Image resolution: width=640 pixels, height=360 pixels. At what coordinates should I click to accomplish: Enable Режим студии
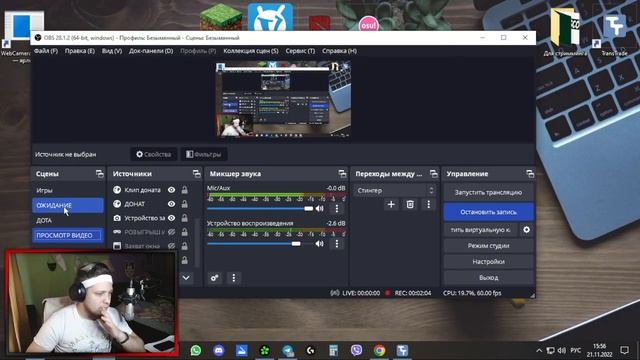(488, 246)
